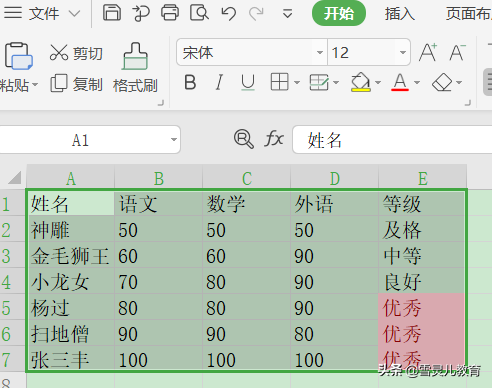This screenshot has width=492, height=388.
Task: Select row 5 header
Action: (13, 308)
